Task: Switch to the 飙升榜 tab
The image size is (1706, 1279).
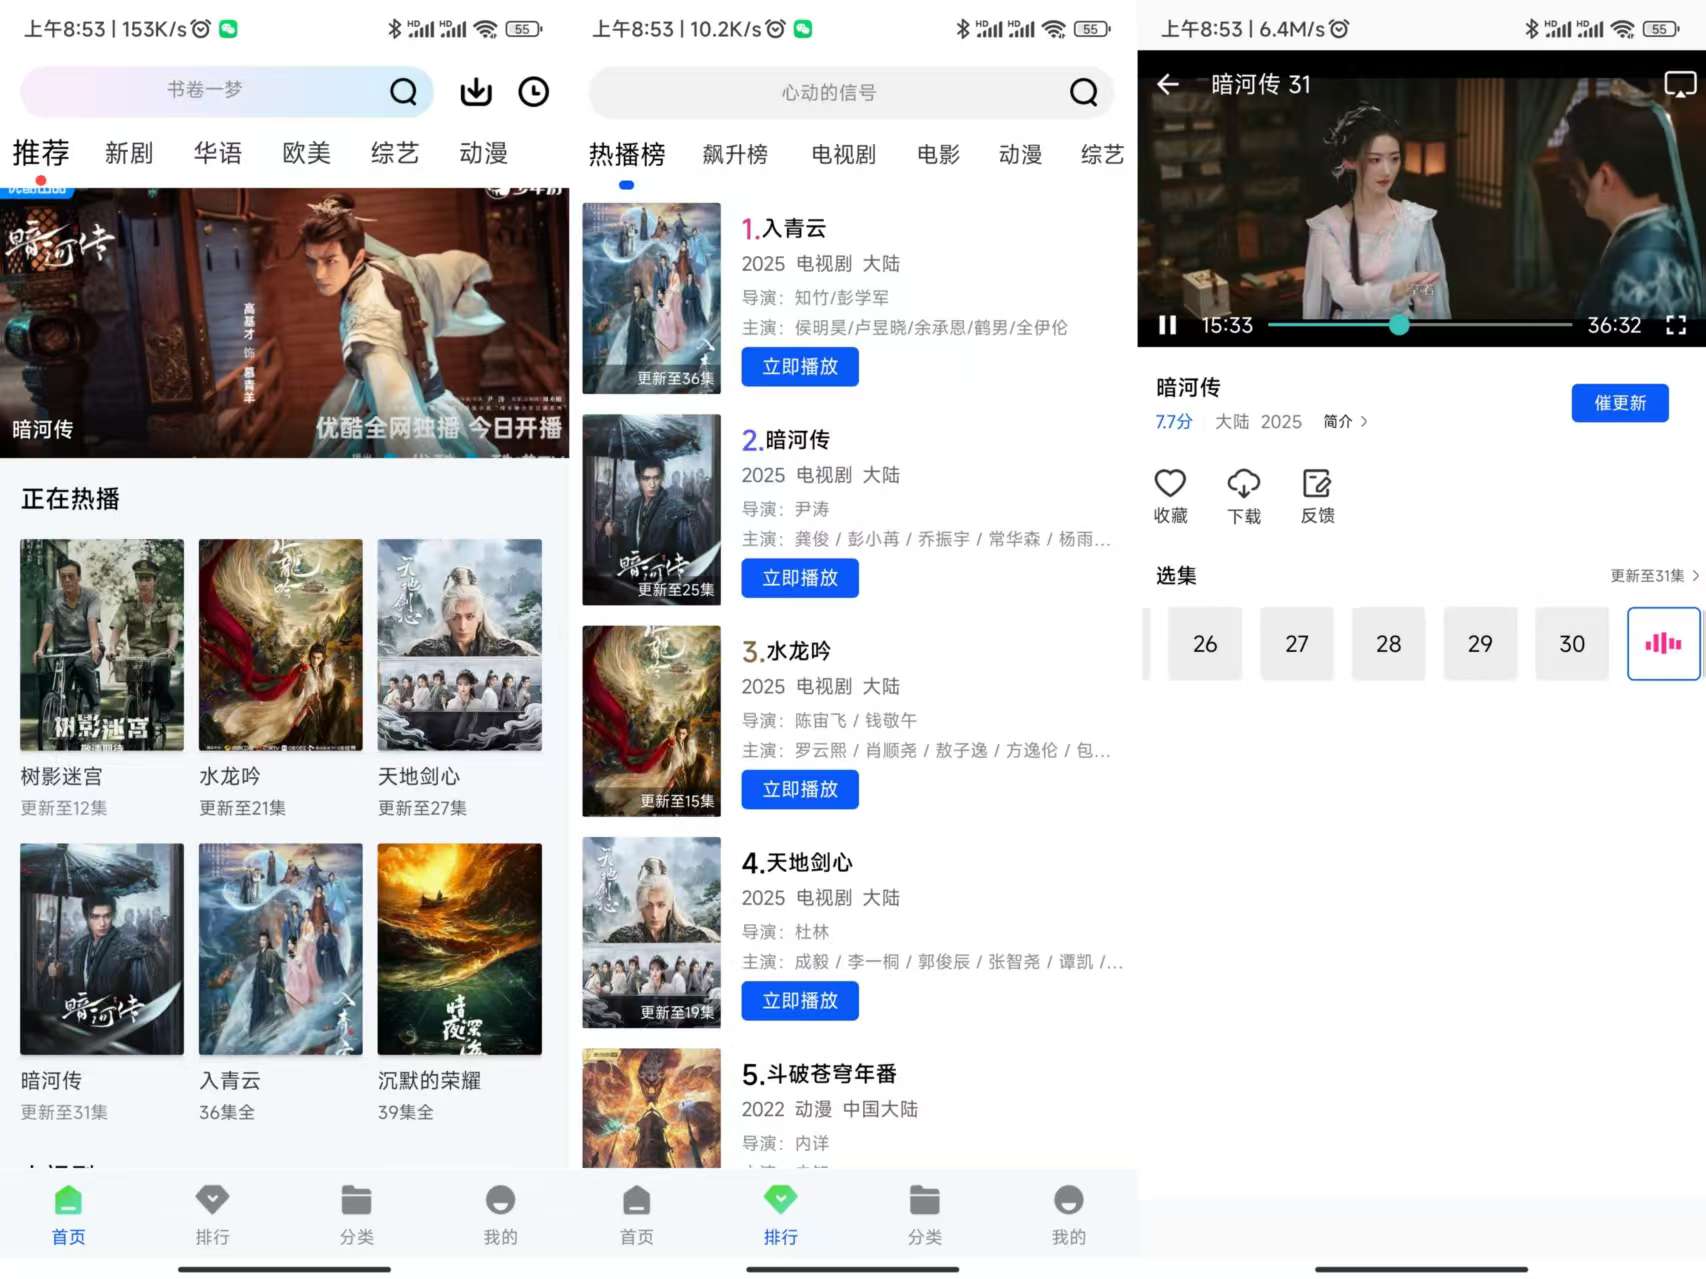Action: click(x=735, y=155)
